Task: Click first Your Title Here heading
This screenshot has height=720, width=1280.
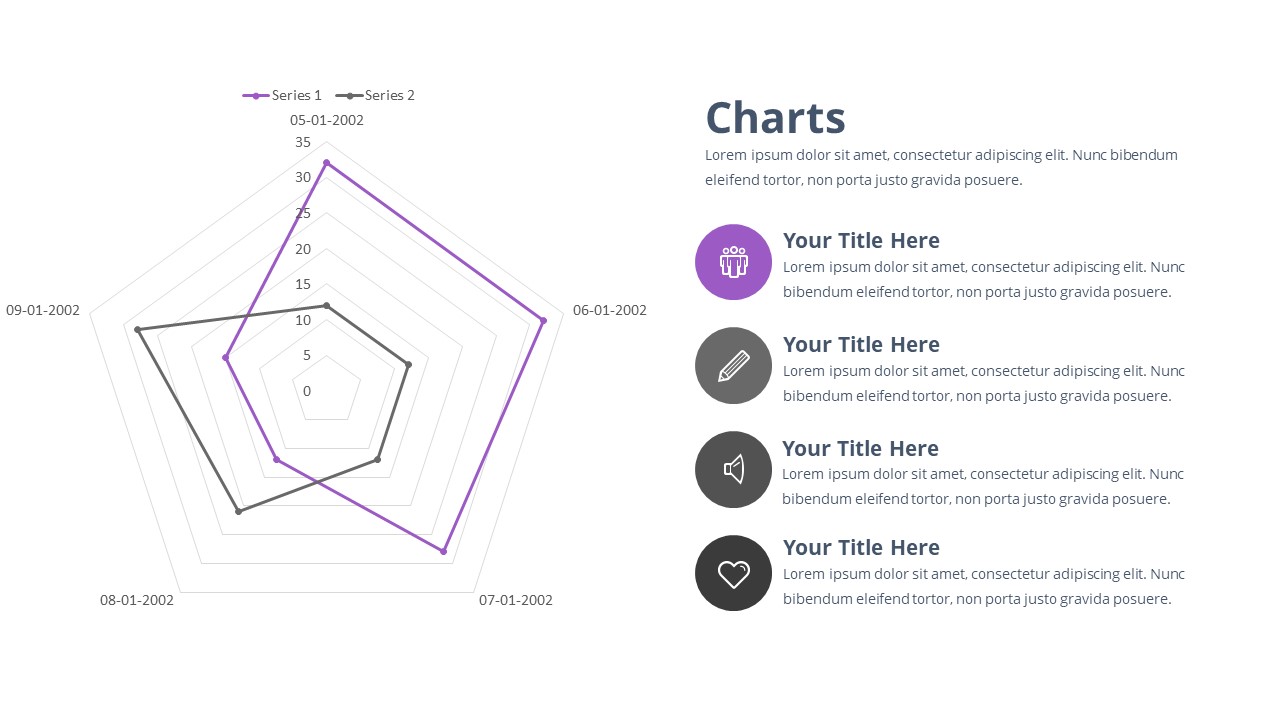Action: coord(861,240)
